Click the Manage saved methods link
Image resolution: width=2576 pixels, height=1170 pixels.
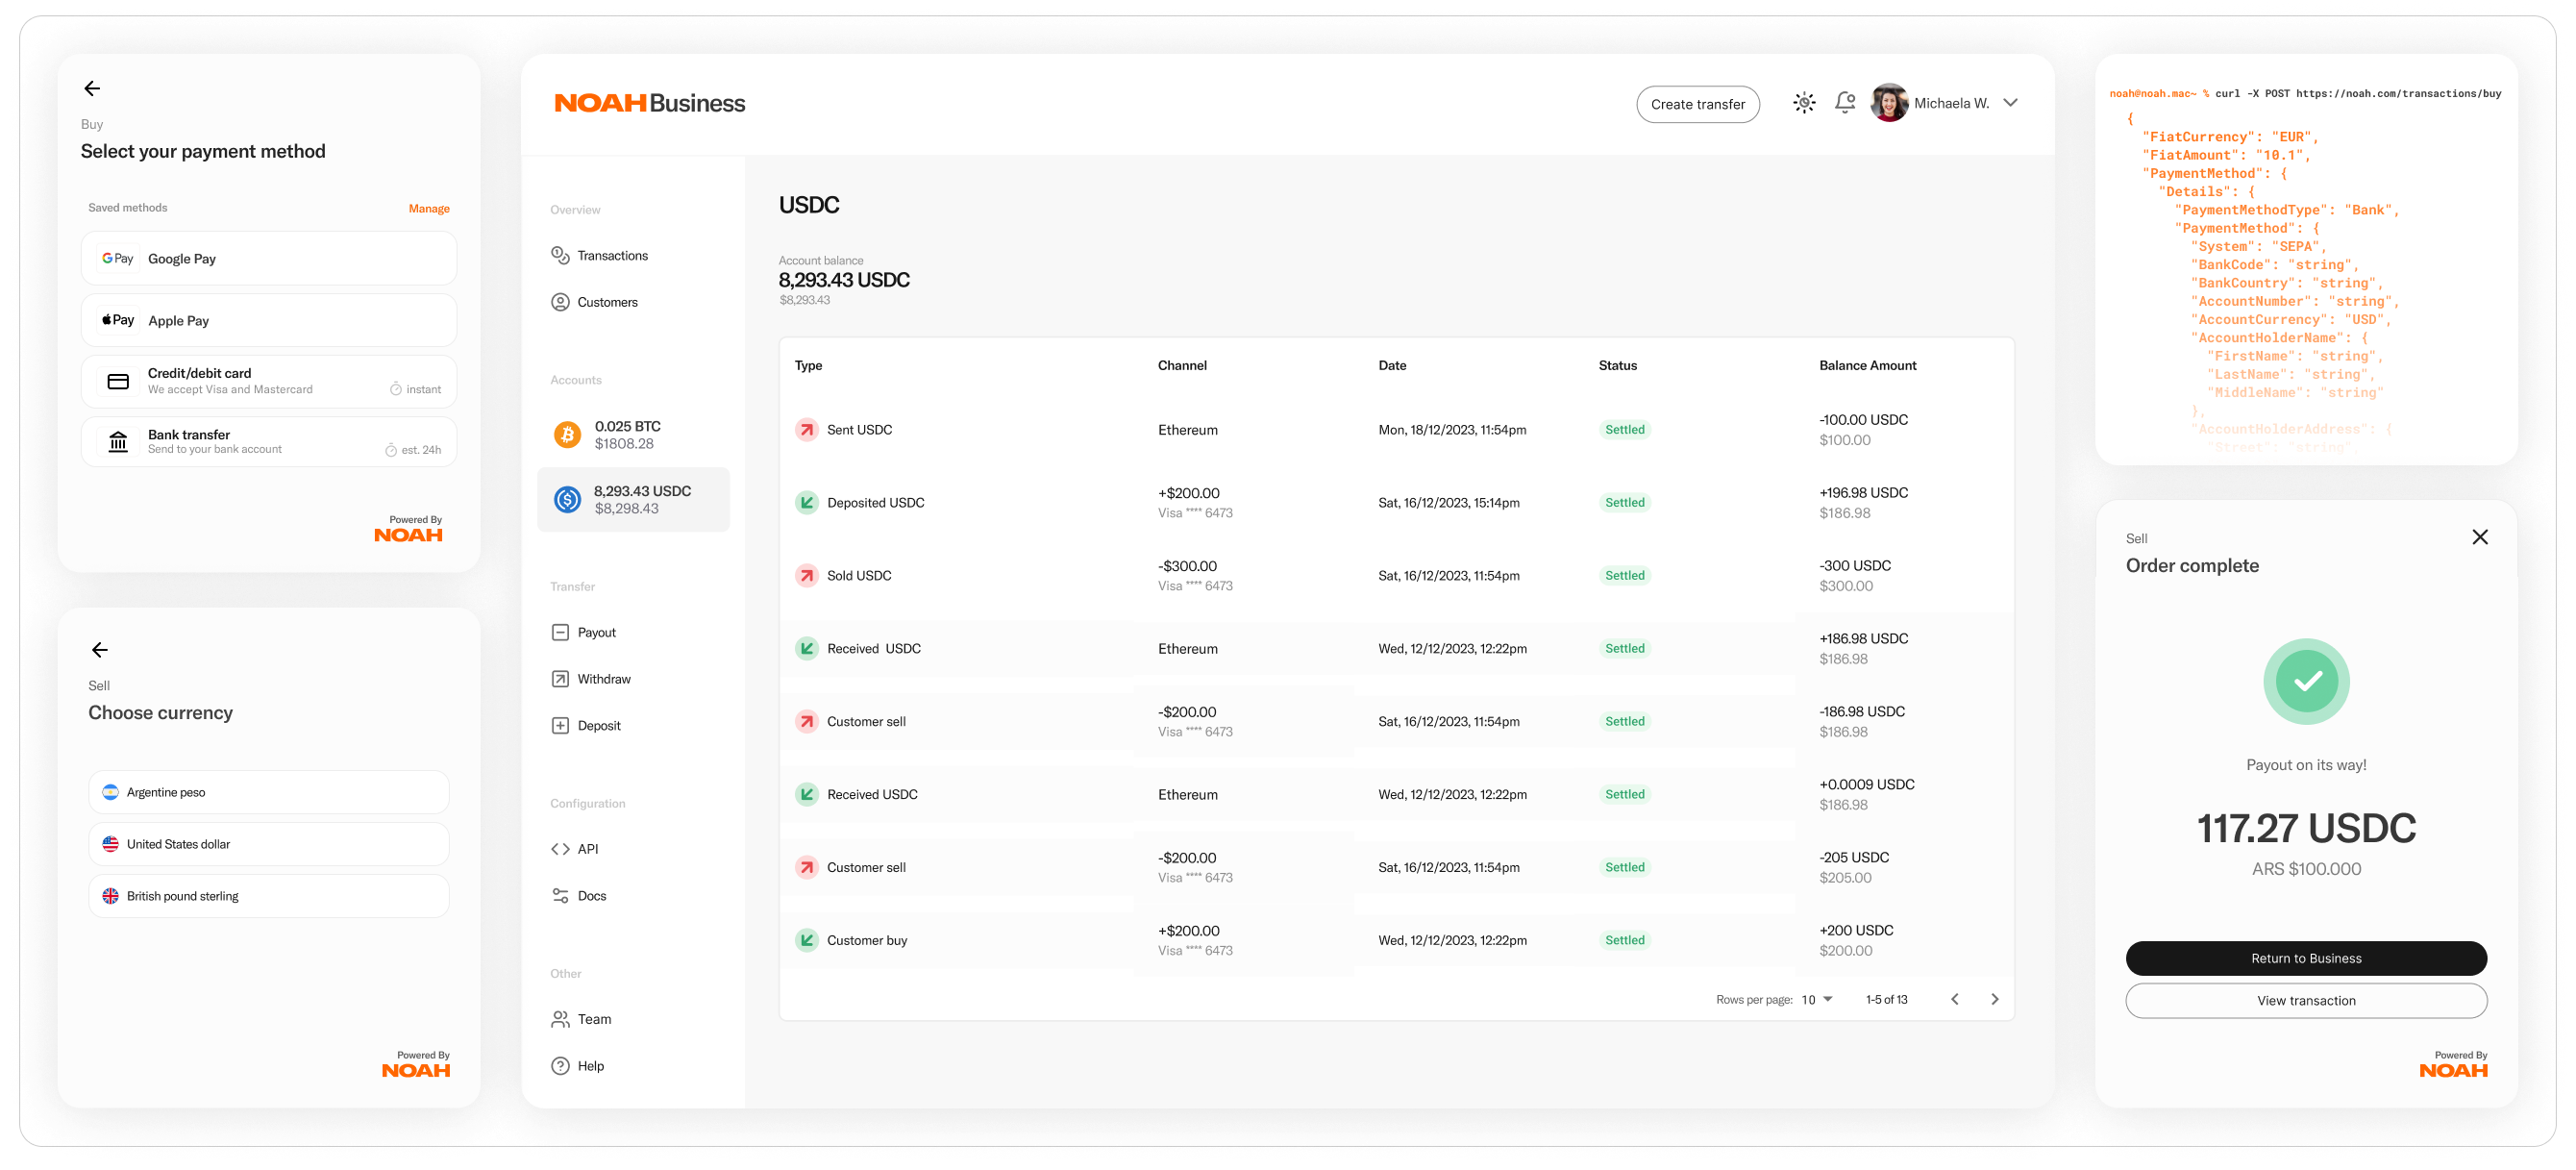(x=429, y=209)
